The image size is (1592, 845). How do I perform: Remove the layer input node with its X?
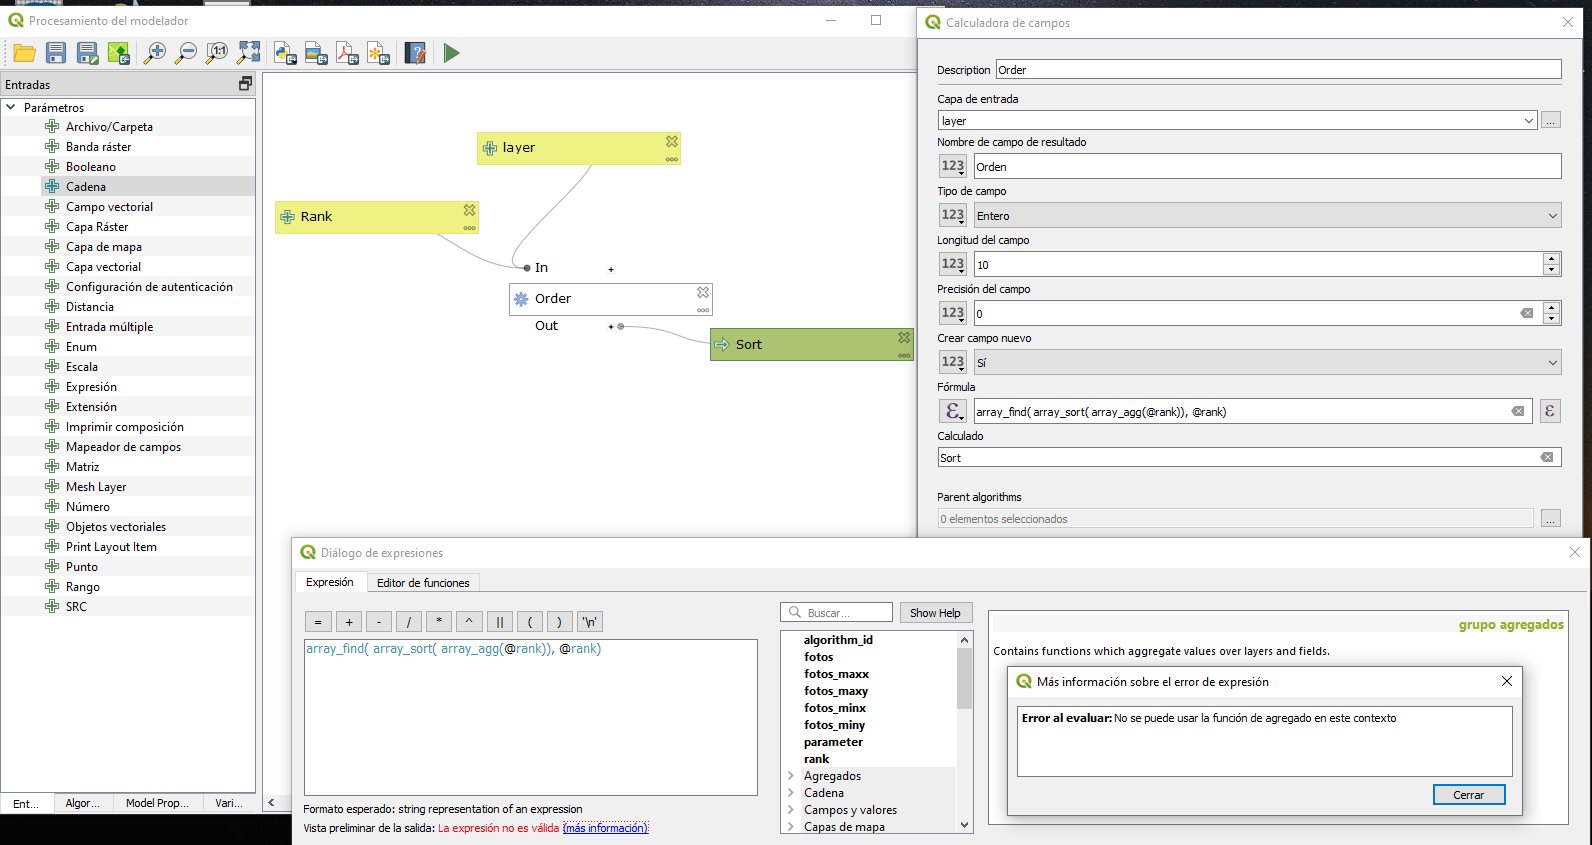(672, 142)
